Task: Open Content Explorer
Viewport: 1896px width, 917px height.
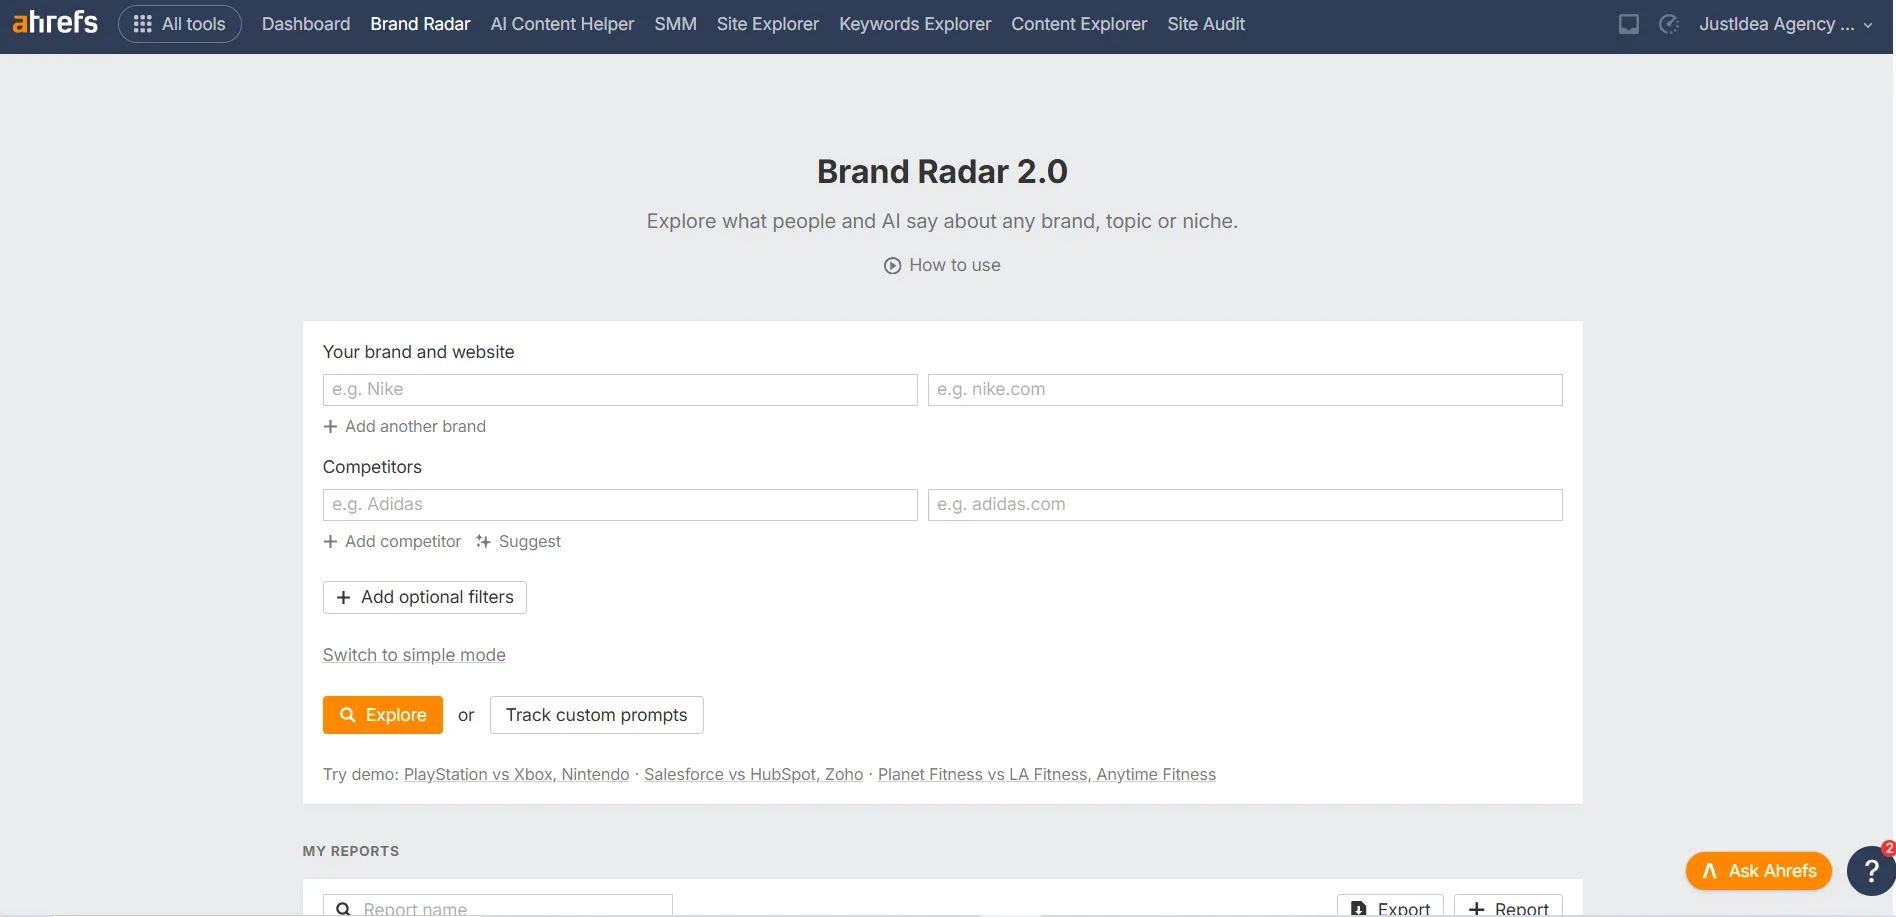Action: pos(1079,24)
